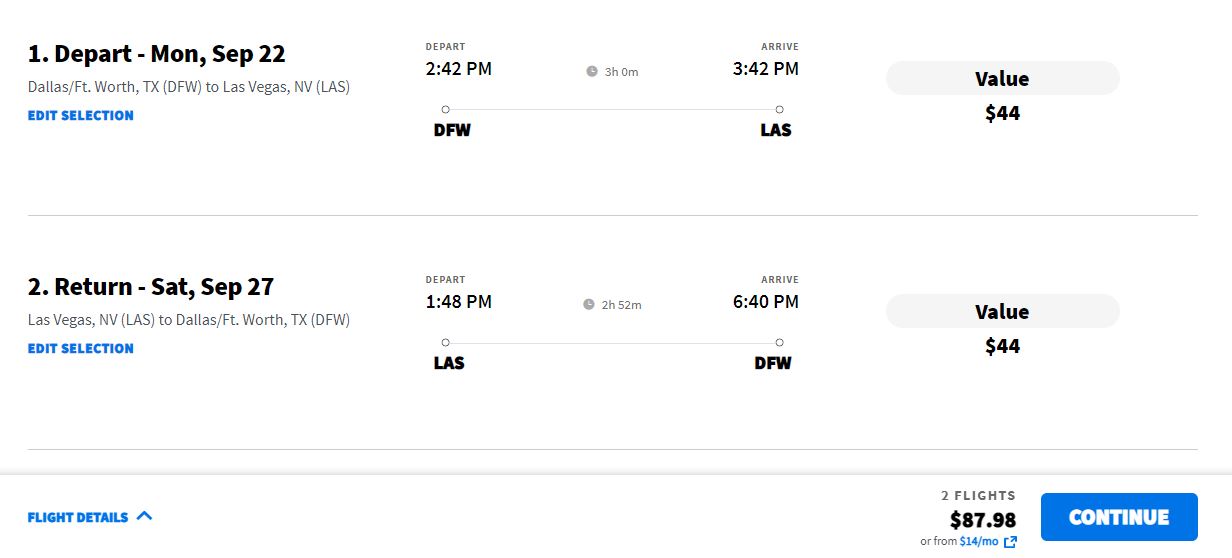Image resolution: width=1232 pixels, height=558 pixels.
Task: Click the DFW destination dot on return route line
Action: click(779, 342)
